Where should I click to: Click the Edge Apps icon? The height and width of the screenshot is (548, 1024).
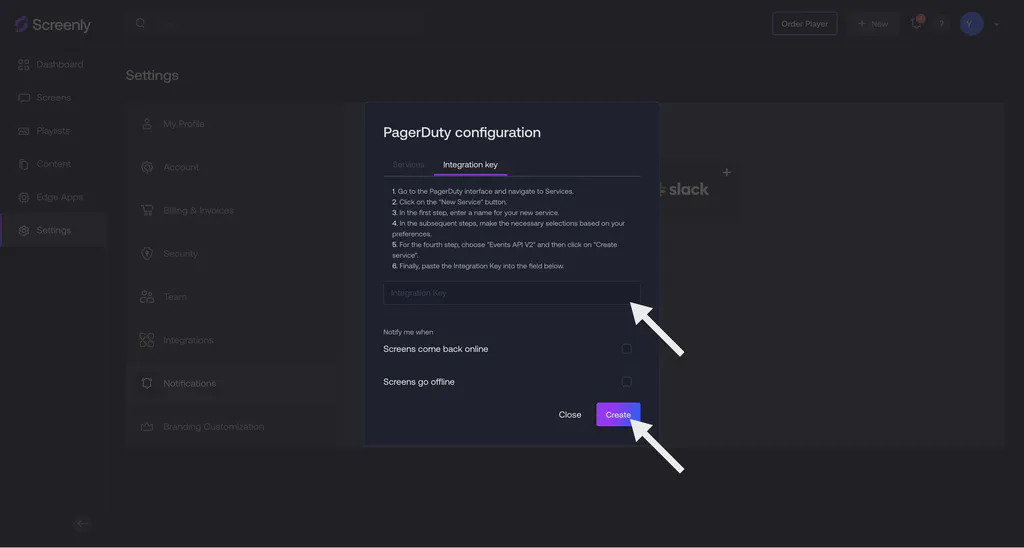click(x=24, y=197)
